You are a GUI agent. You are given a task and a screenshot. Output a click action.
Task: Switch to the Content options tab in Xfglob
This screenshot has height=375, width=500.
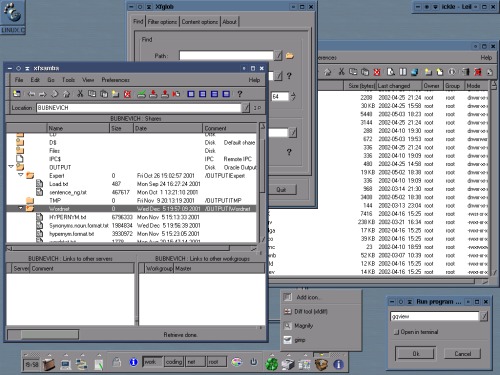(x=200, y=22)
